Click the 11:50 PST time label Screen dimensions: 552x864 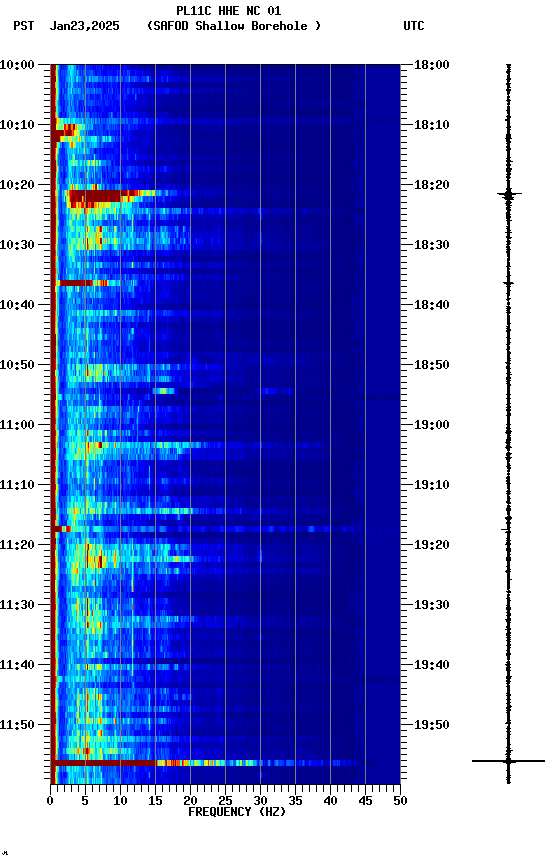click(x=17, y=725)
